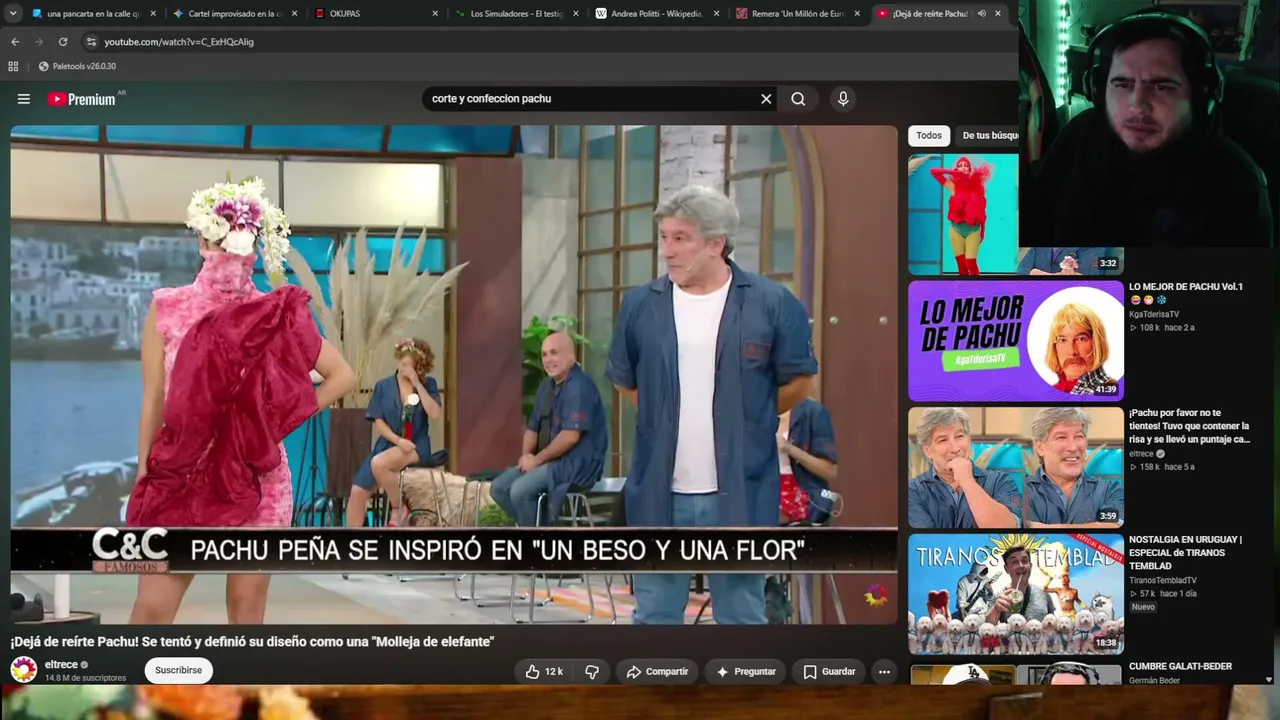This screenshot has width=1280, height=720.
Task: Close the OKUPAS tab
Action: point(435,14)
